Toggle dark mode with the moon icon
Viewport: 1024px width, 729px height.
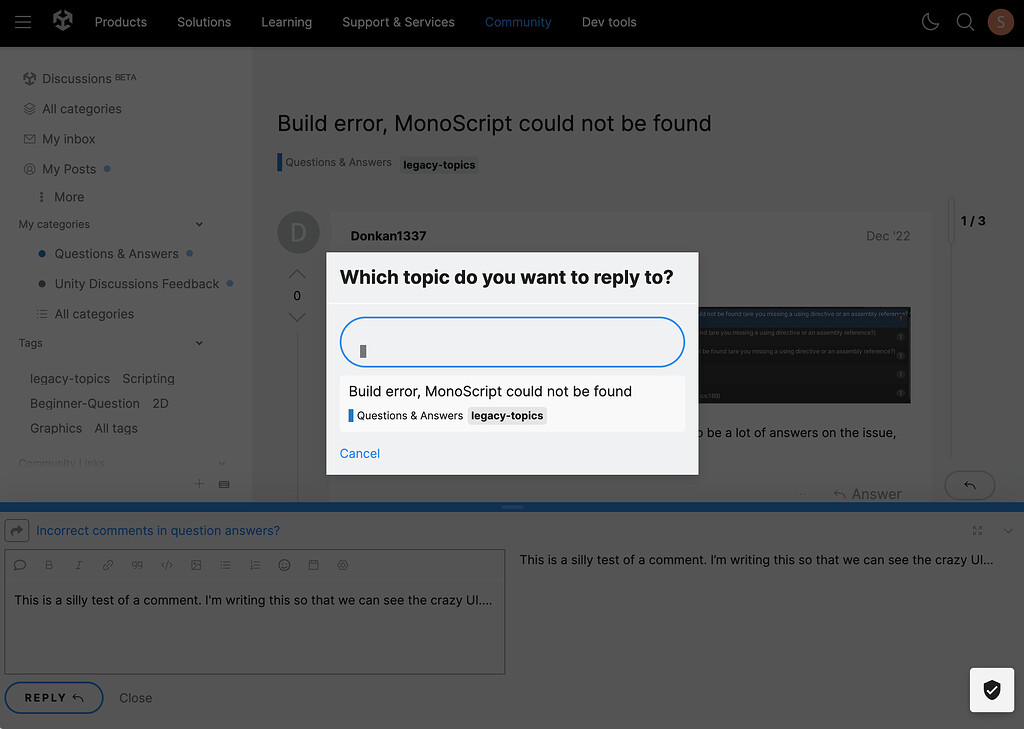pos(930,21)
